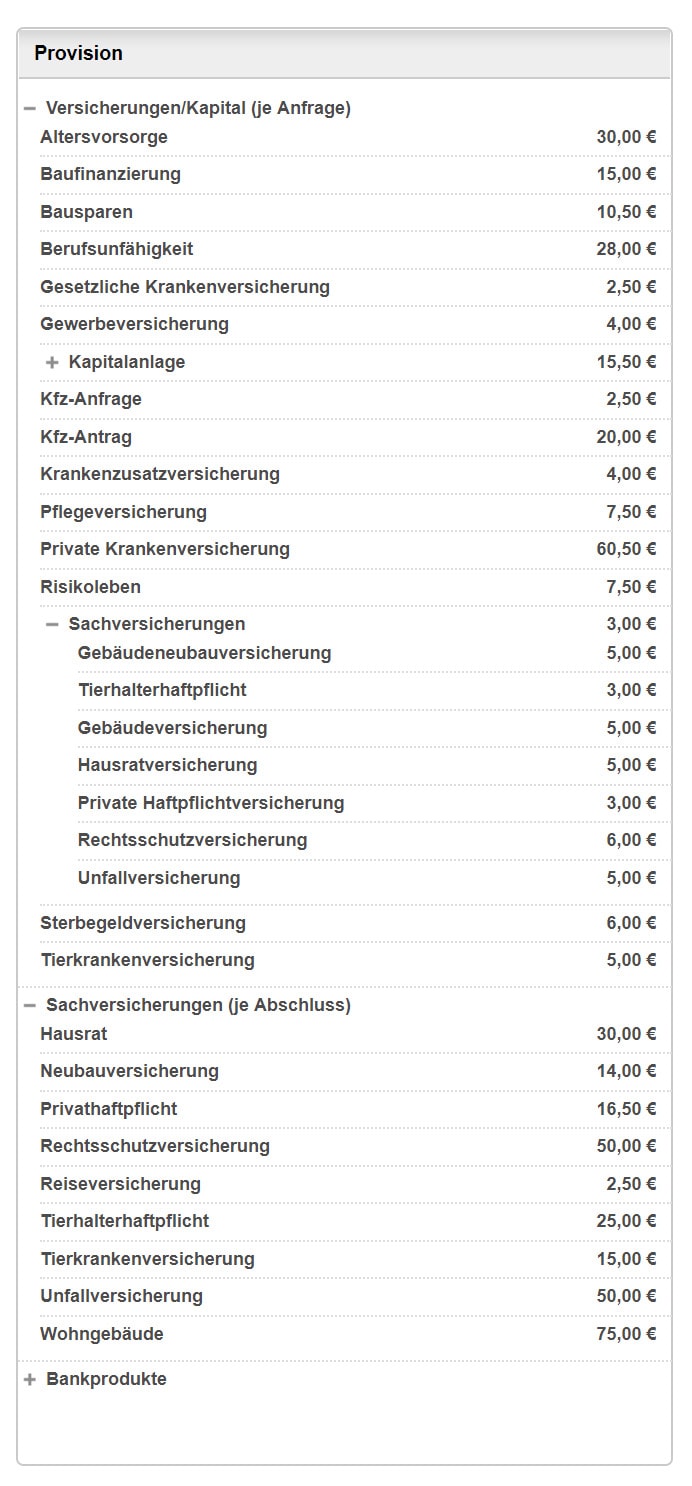The image size is (692, 1486).
Task: Click Gesetzliche Krankenversicherung item
Action: click(185, 287)
